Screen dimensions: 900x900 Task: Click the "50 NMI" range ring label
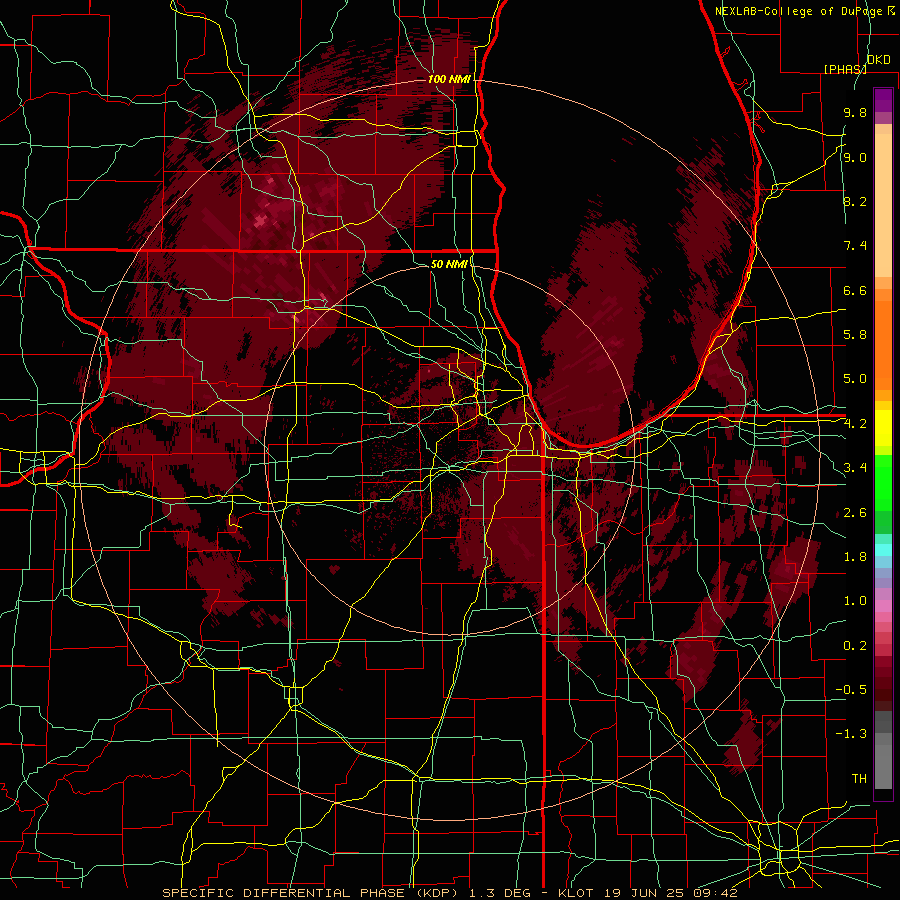pos(449,264)
